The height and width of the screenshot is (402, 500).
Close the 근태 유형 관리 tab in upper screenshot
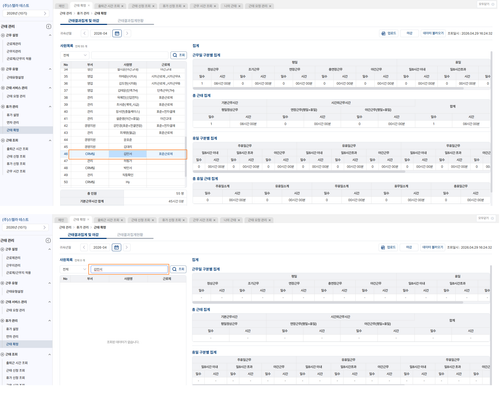pos(270,6)
